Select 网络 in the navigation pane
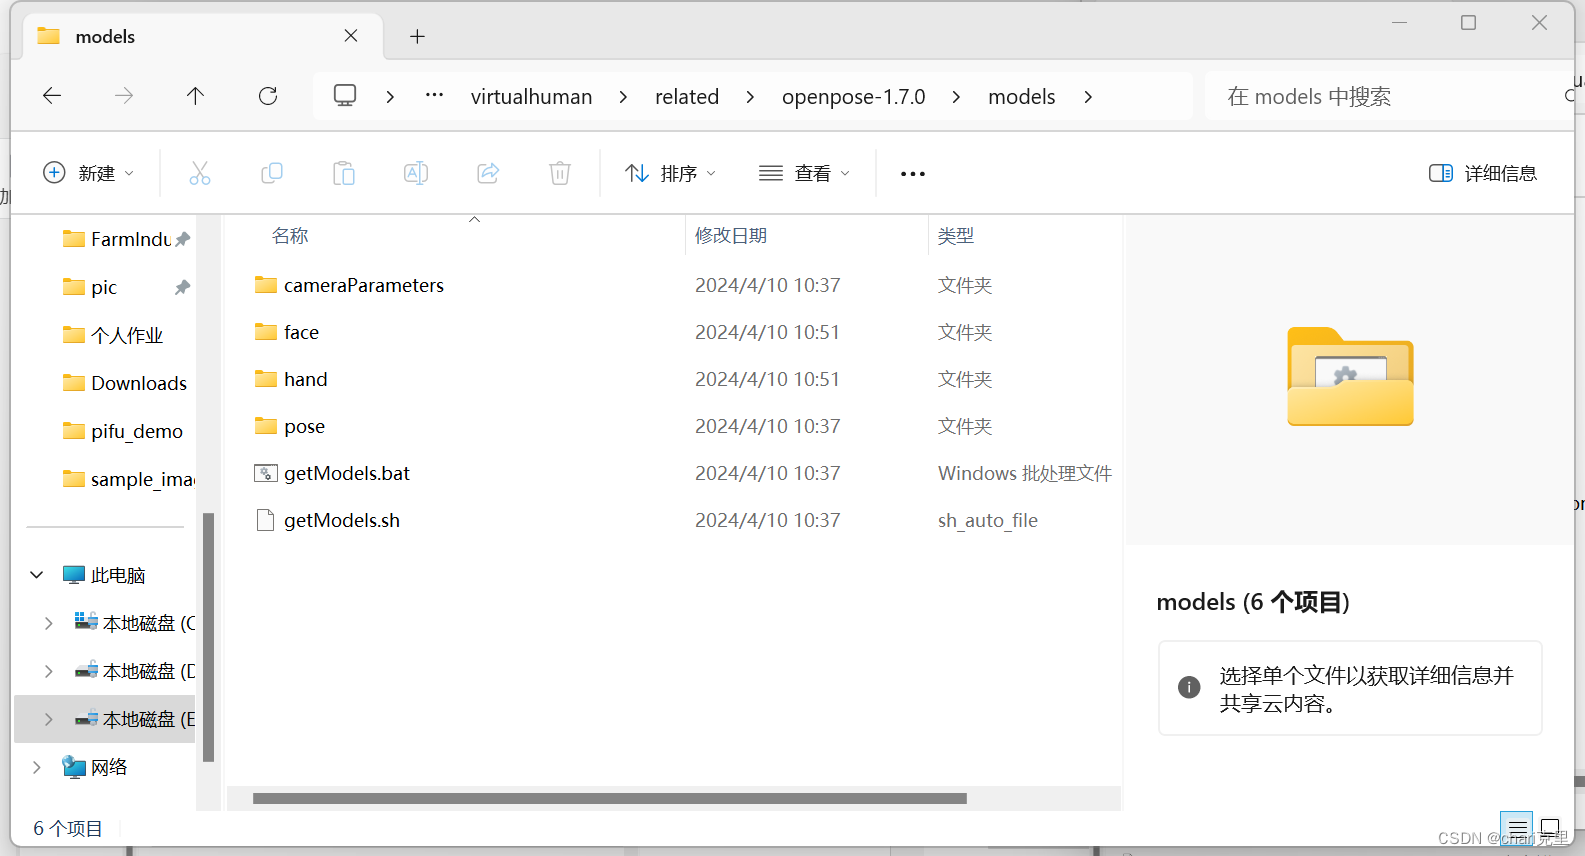1585x856 pixels. 109,767
